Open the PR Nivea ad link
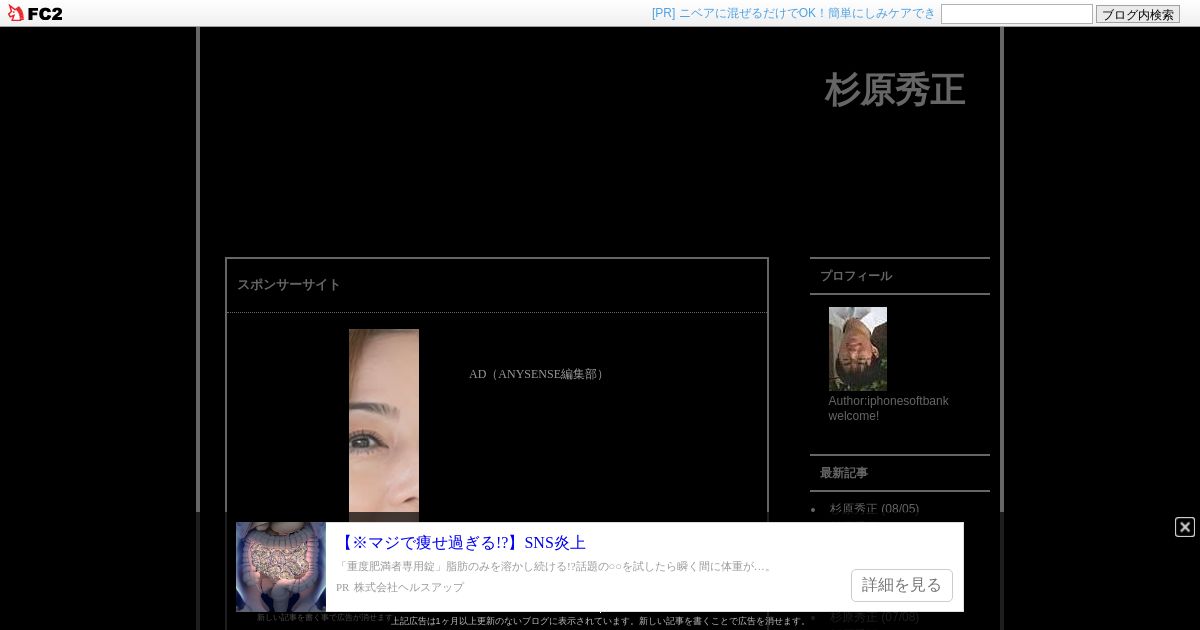 (793, 13)
